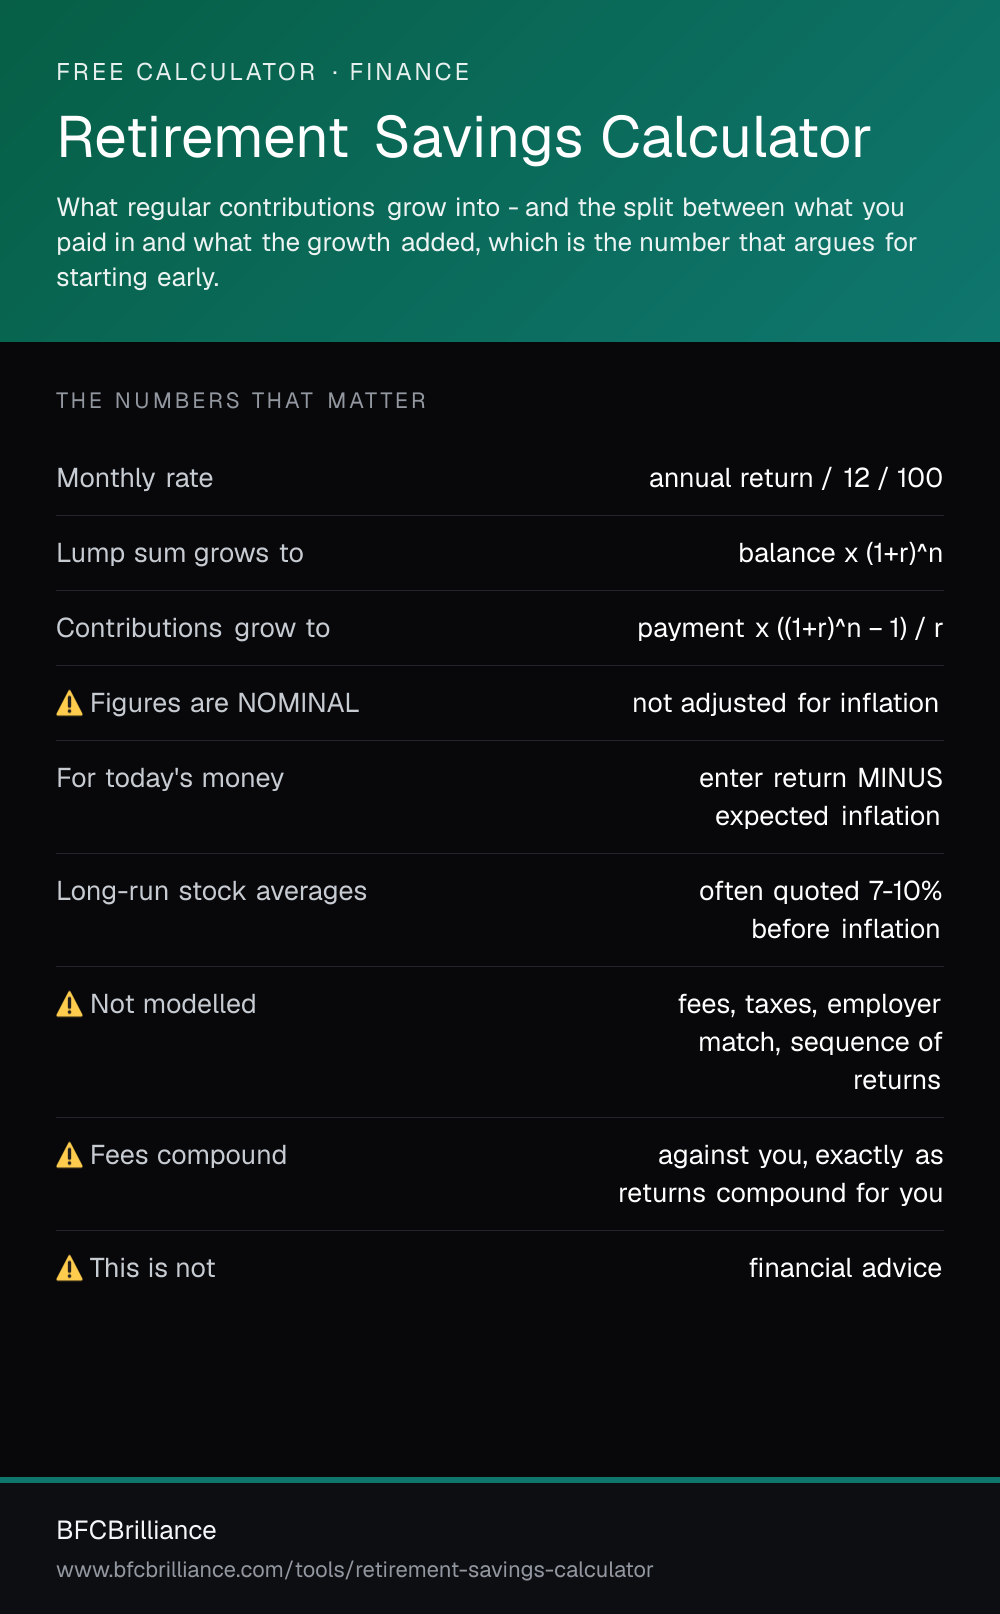The width and height of the screenshot is (1000, 1614).
Task: Select the Contributions grow to label
Action: pyautogui.click(x=193, y=628)
